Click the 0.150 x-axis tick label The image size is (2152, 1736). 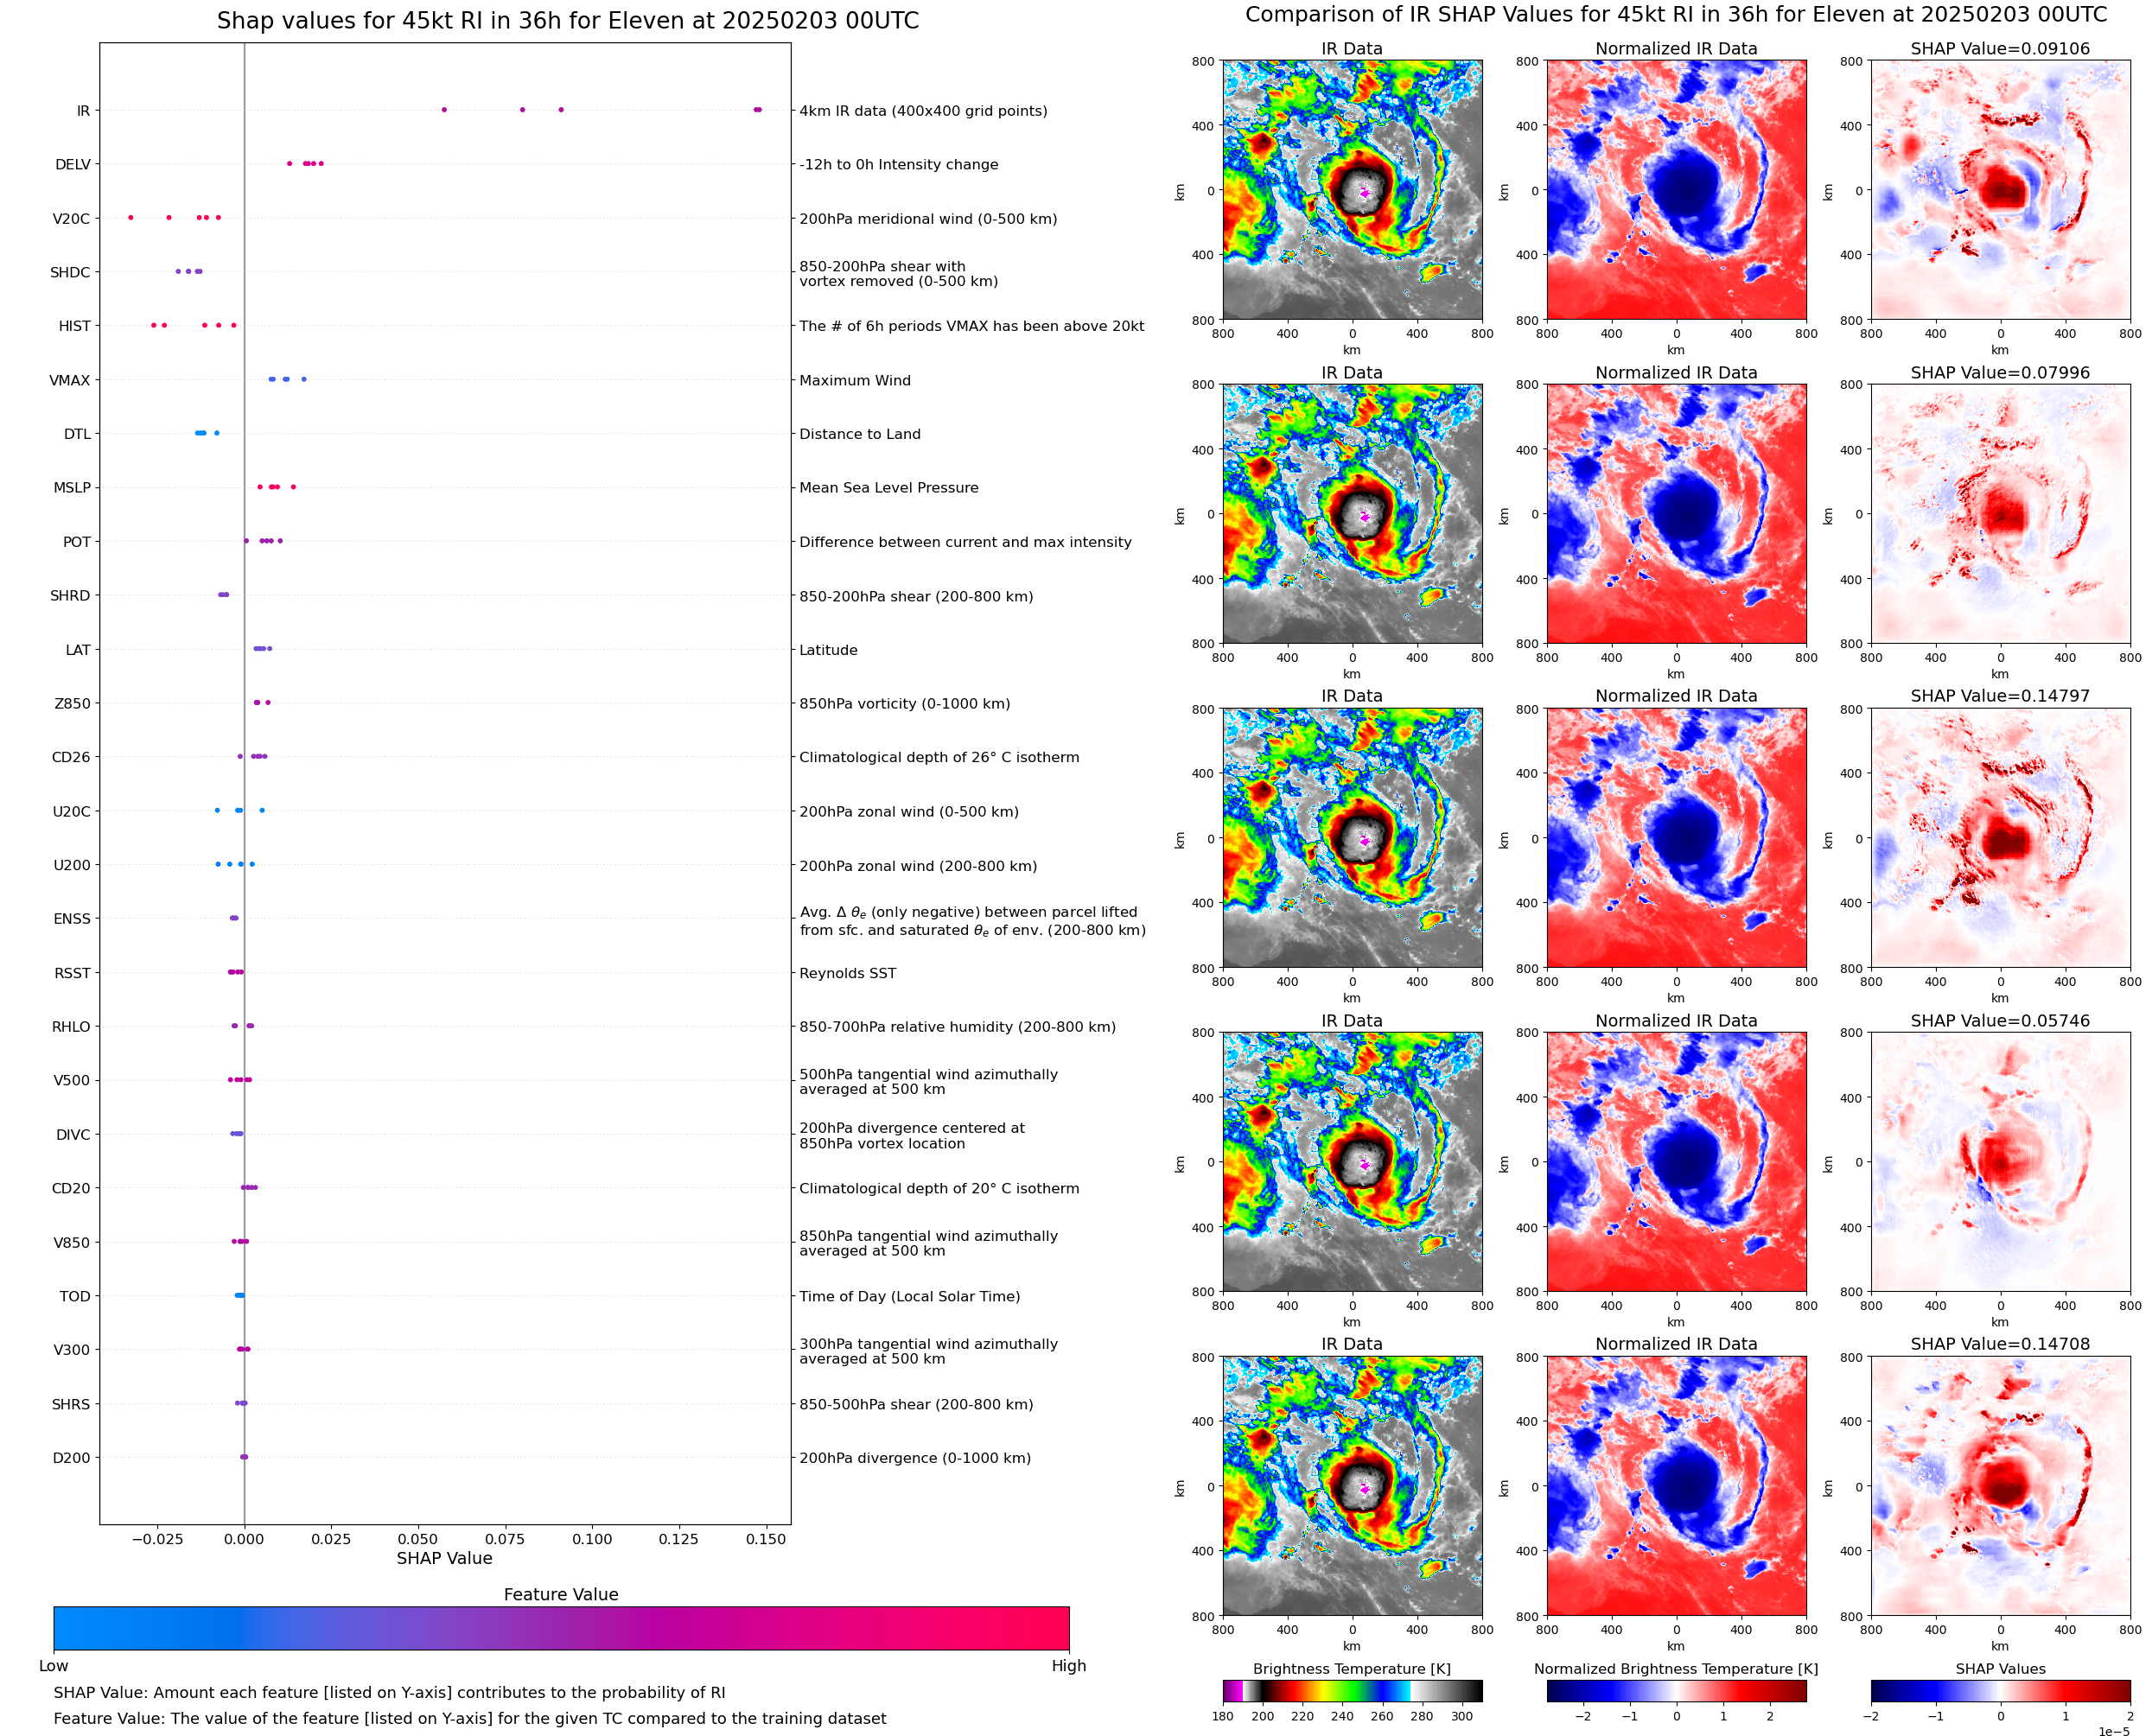(766, 1539)
